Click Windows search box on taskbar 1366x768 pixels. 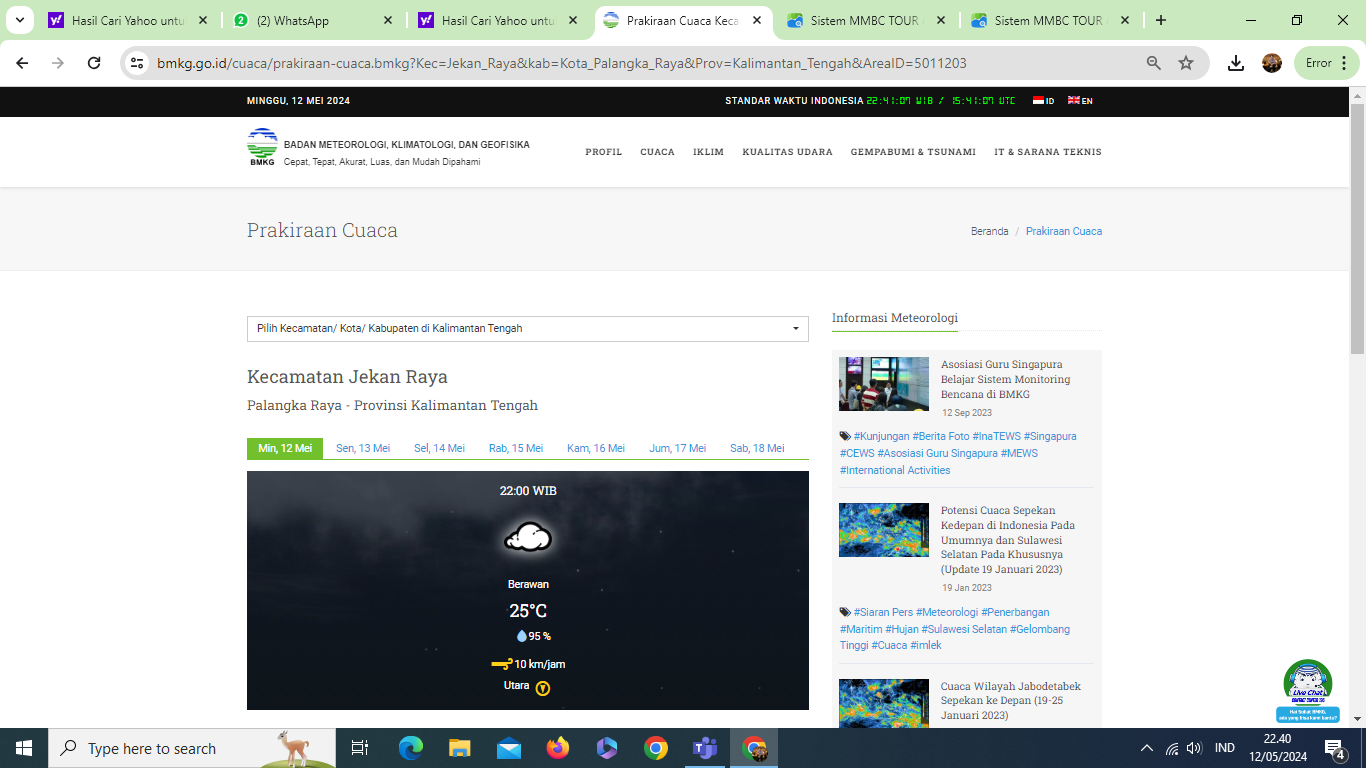click(x=193, y=748)
